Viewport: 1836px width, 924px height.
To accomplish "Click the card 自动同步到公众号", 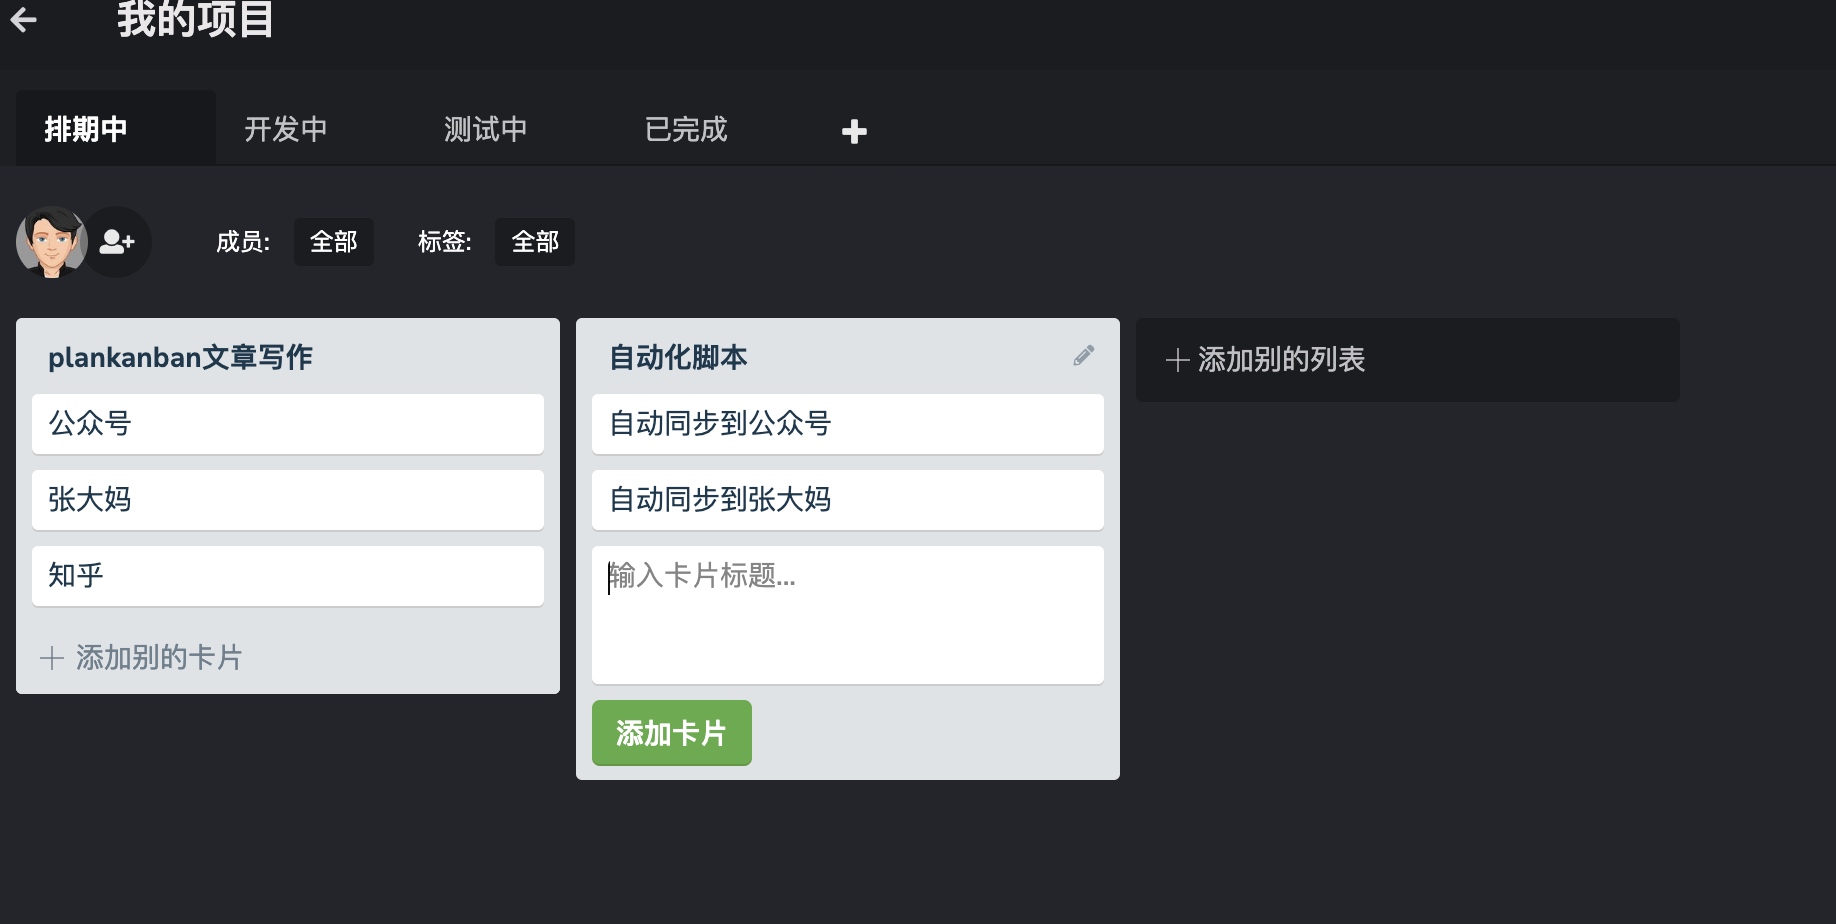I will [847, 423].
